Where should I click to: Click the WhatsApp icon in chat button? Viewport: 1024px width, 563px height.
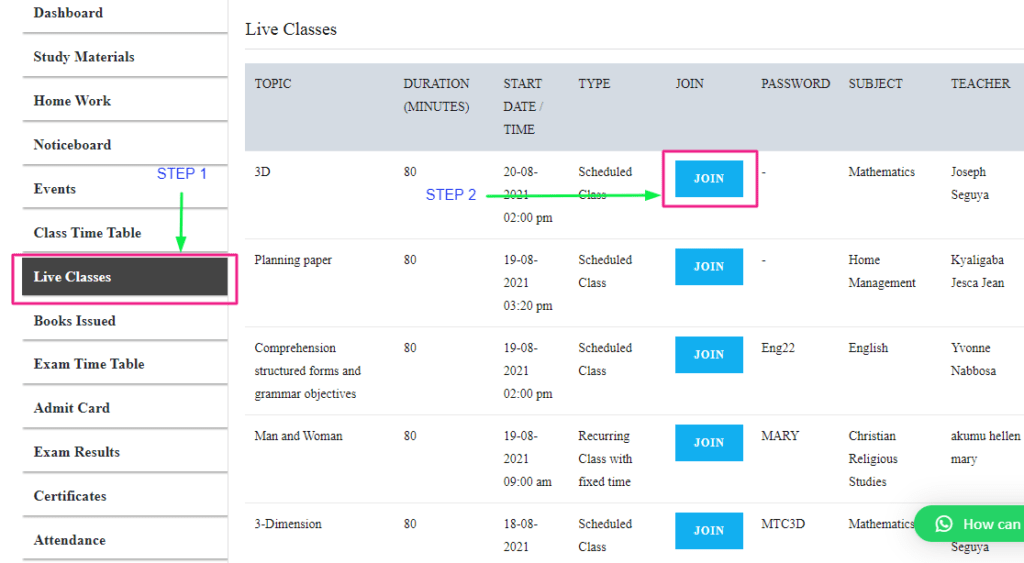(944, 524)
